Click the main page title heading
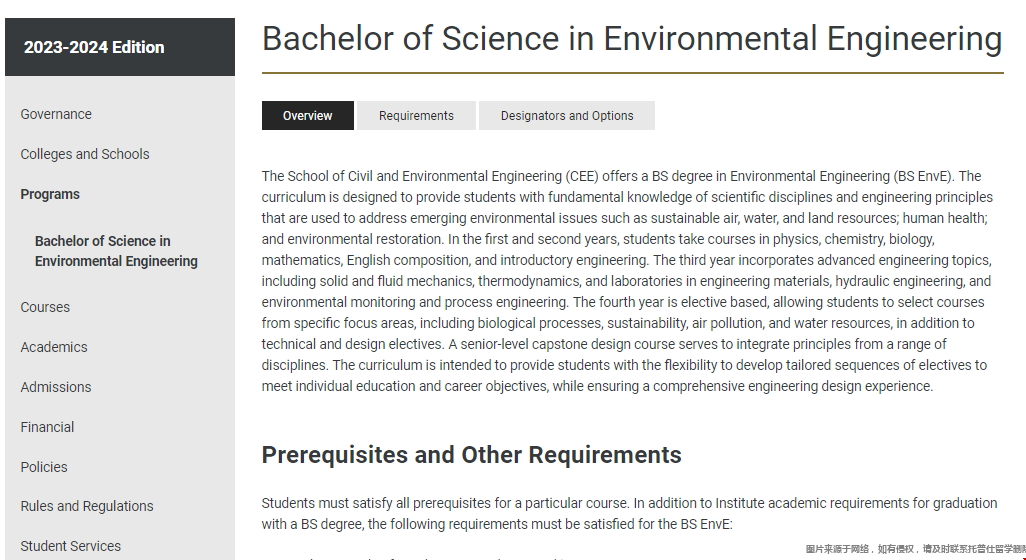This screenshot has height=560, width=1026. [632, 39]
